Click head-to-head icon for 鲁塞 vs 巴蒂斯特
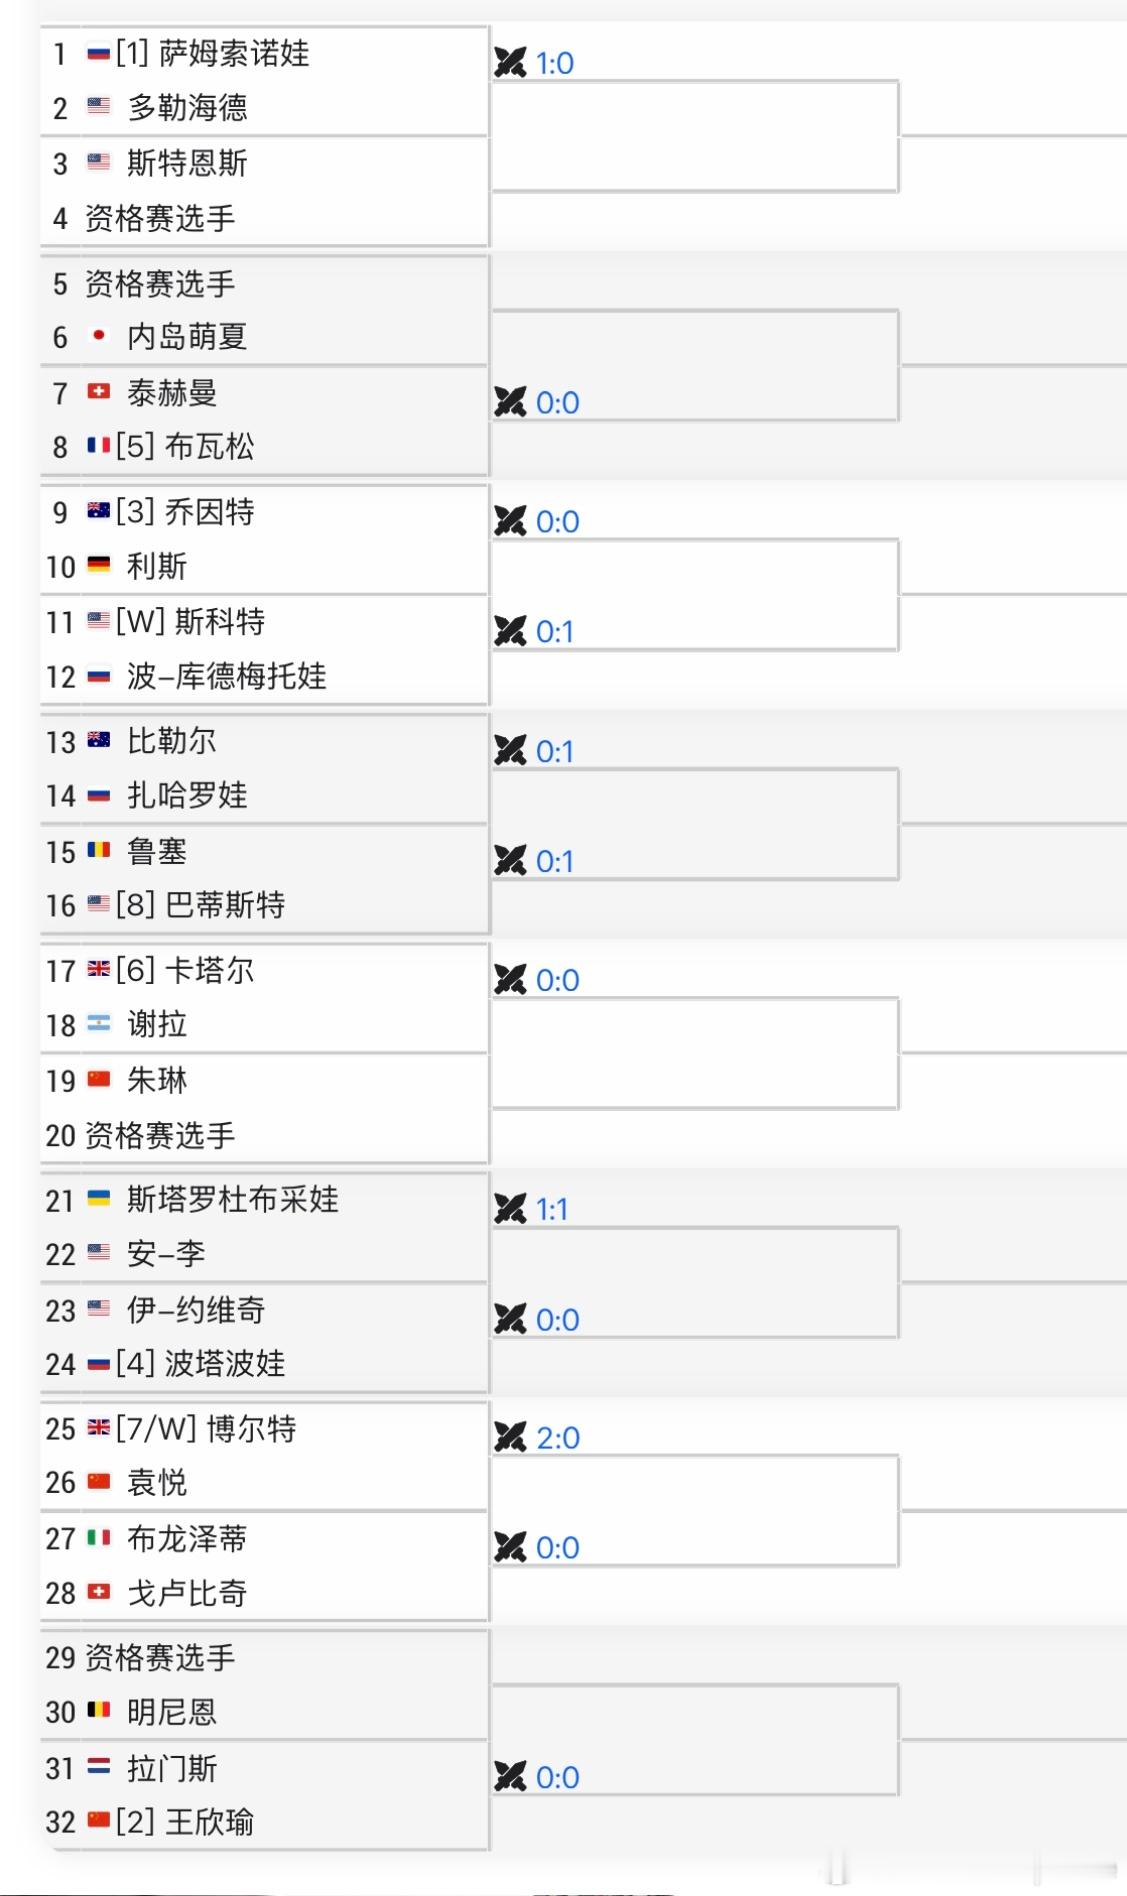 [x=510, y=861]
